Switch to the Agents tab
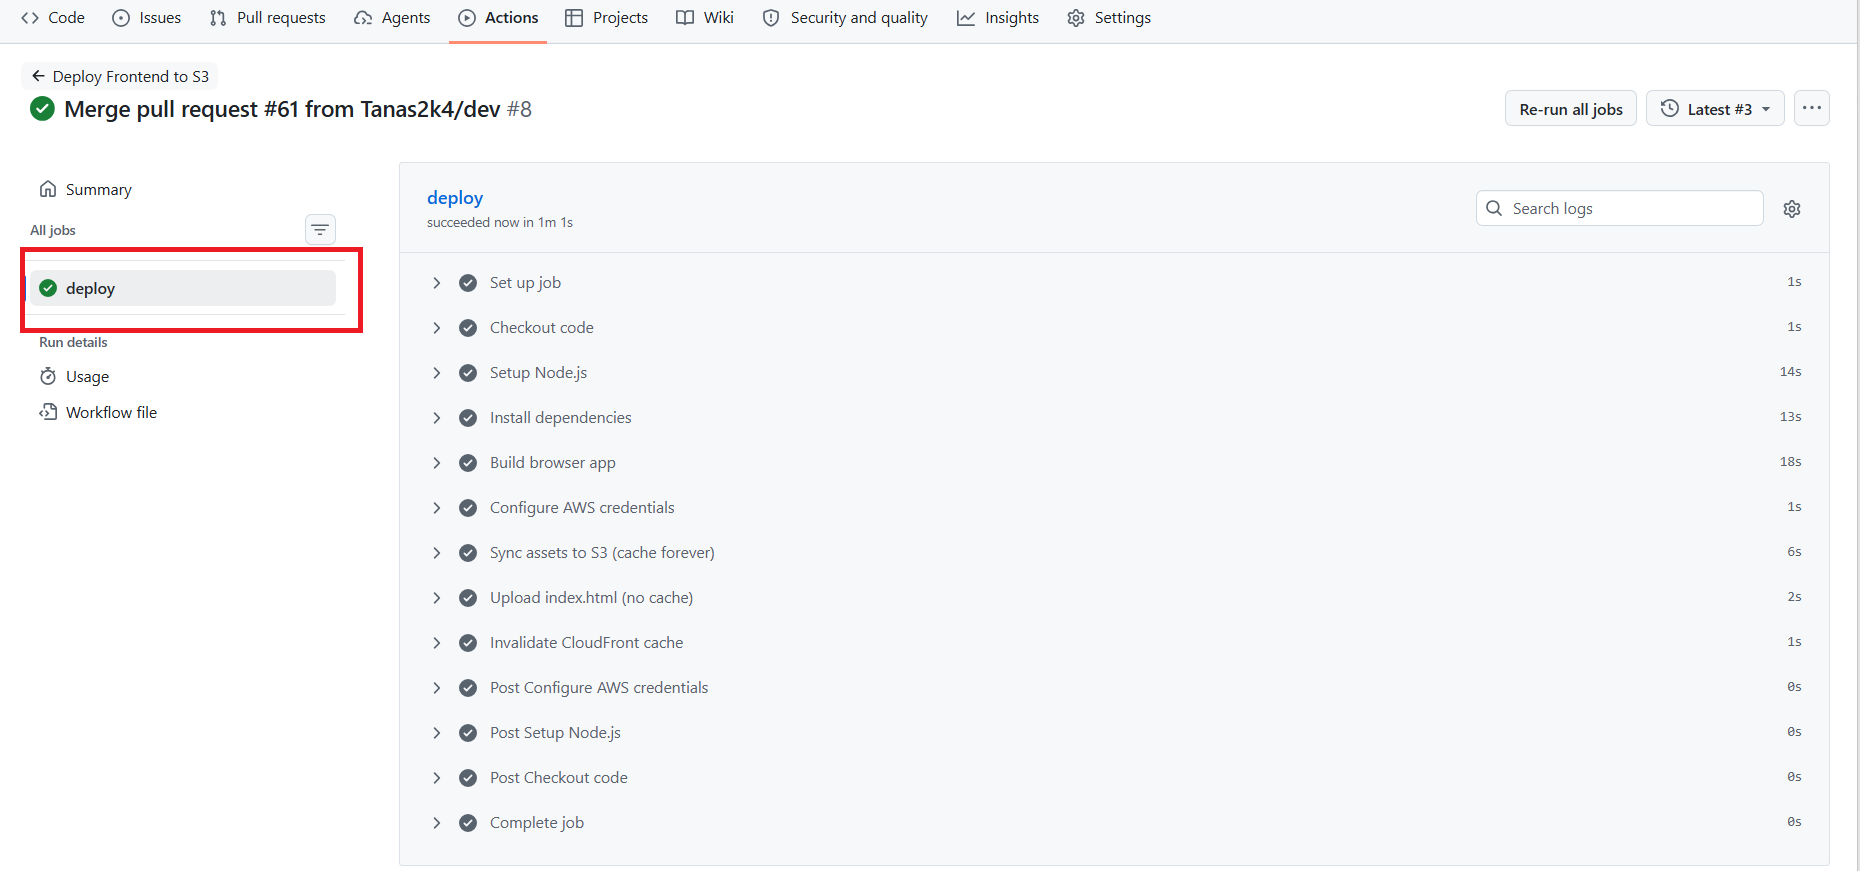Image resolution: width=1860 pixels, height=871 pixels. [392, 18]
